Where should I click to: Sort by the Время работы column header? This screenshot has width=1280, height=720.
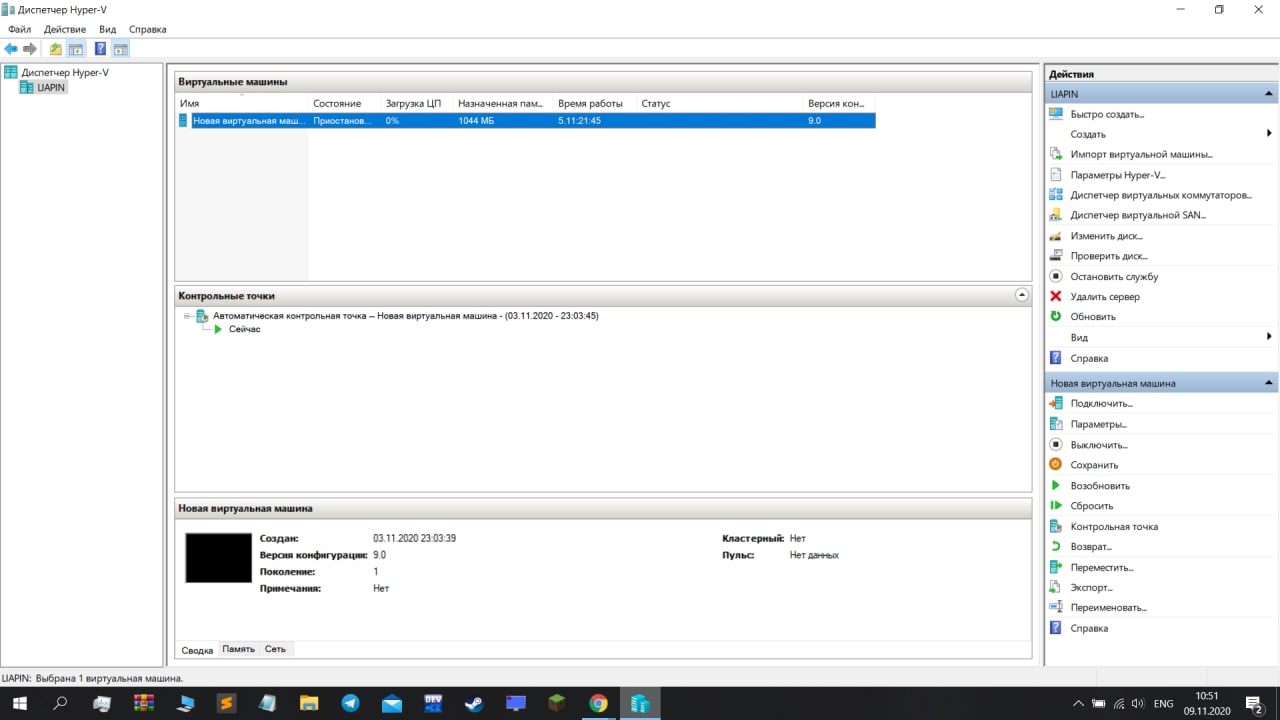(595, 103)
